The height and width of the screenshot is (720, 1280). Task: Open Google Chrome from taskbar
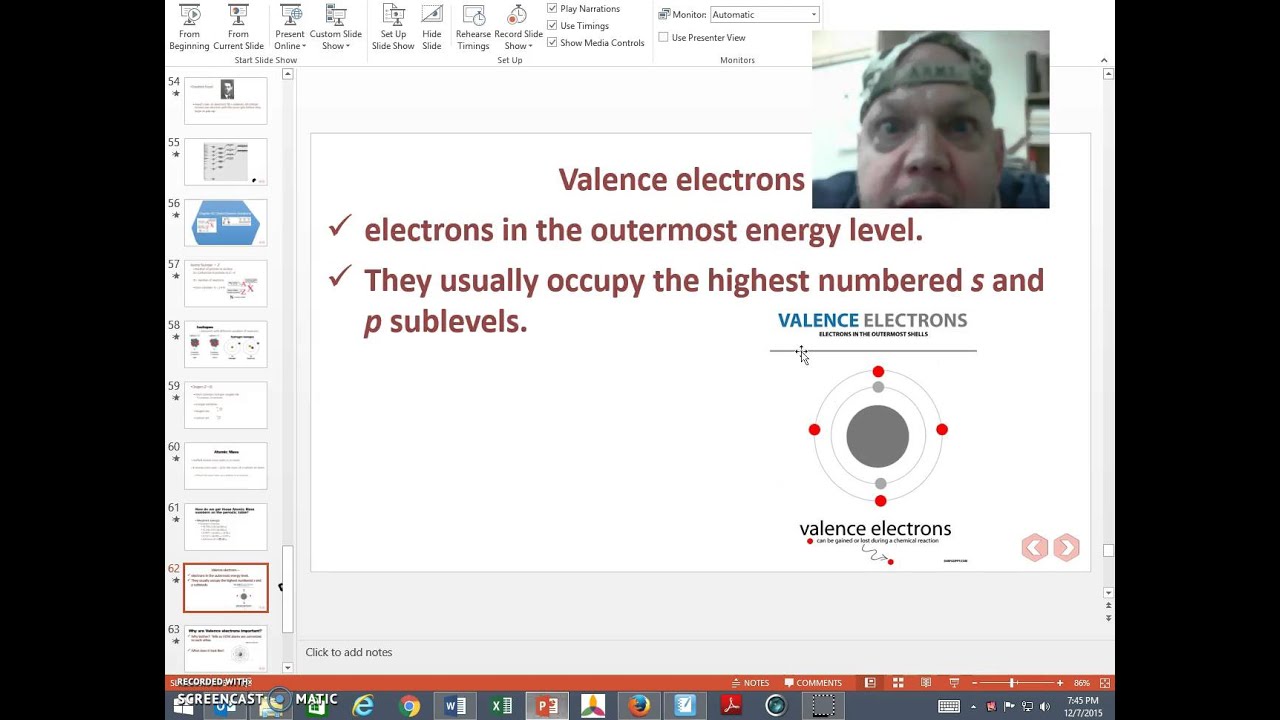[x=409, y=706]
